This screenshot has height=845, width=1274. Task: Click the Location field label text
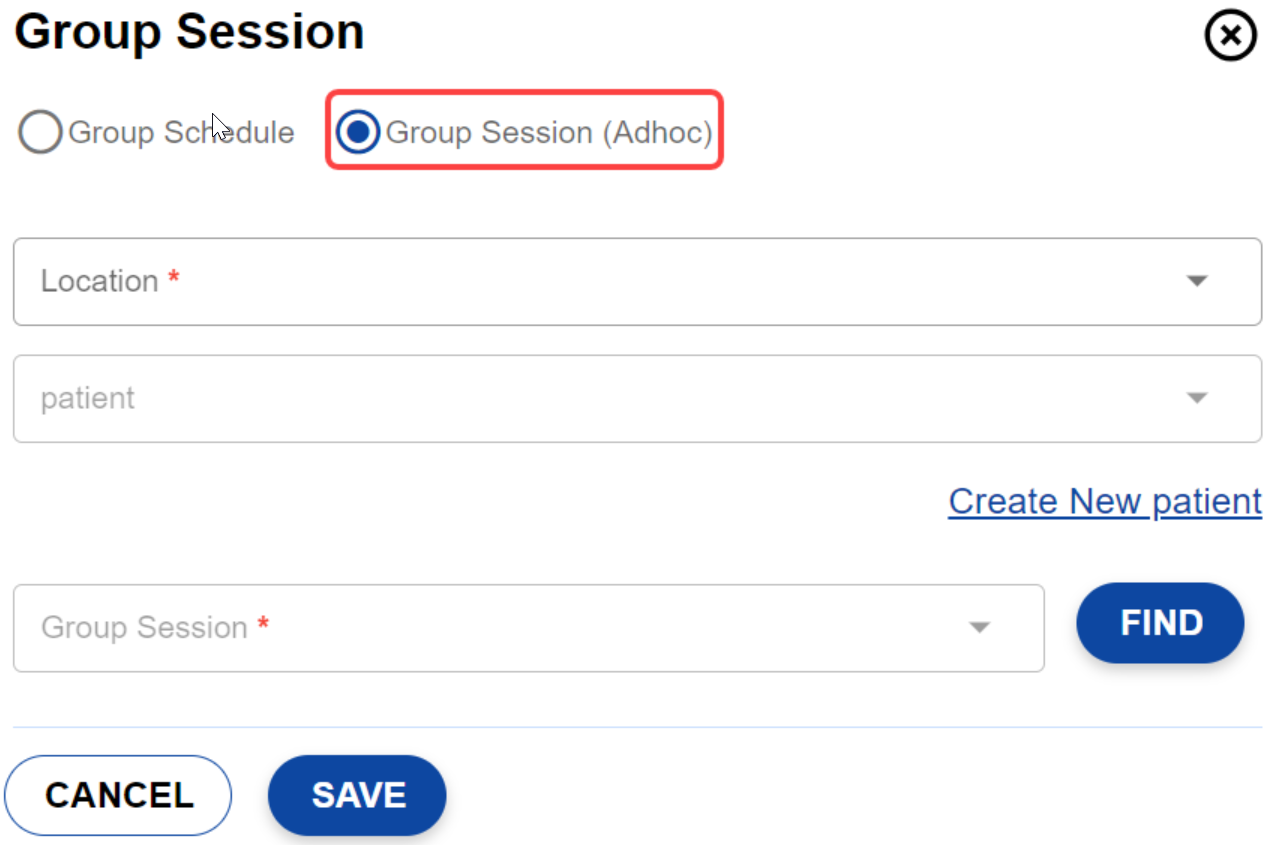99,281
